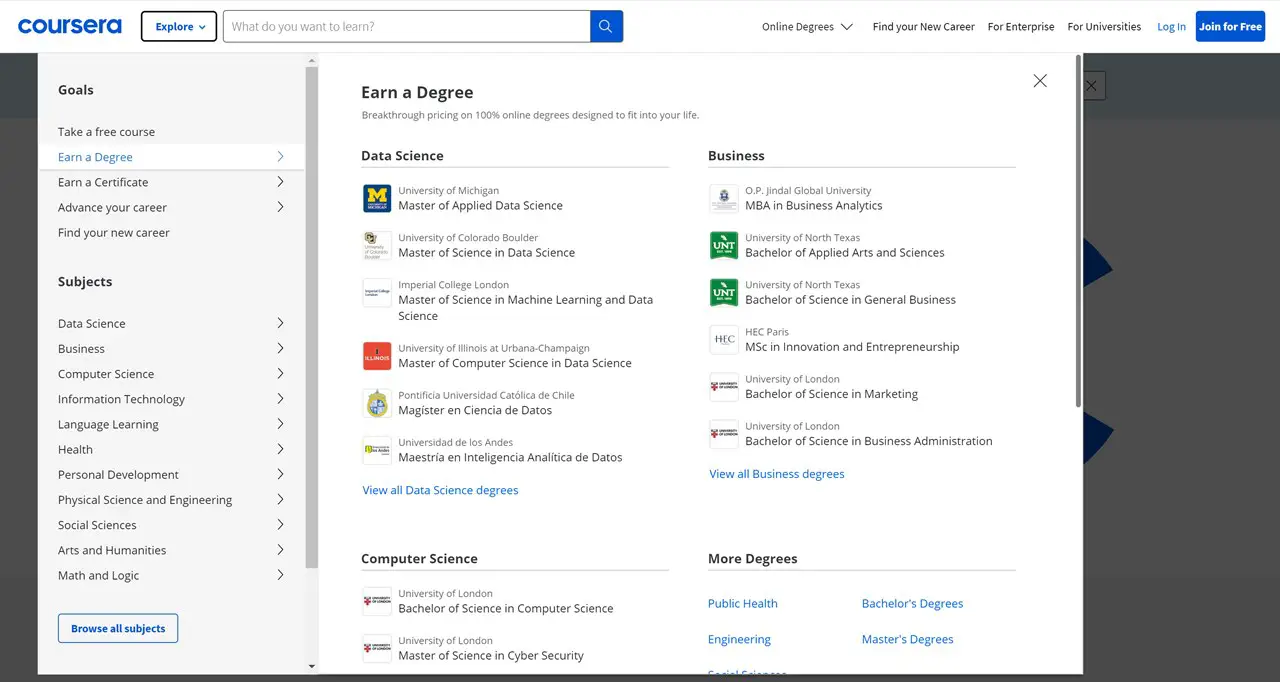Viewport: 1280px width, 682px height.
Task: Expand Advance your career submenu
Action: tap(280, 207)
